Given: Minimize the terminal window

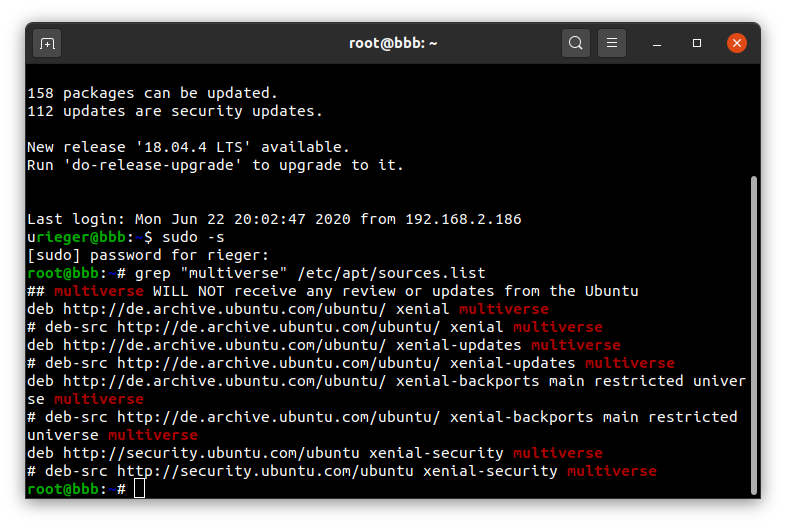Looking at the screenshot, I should pos(657,44).
